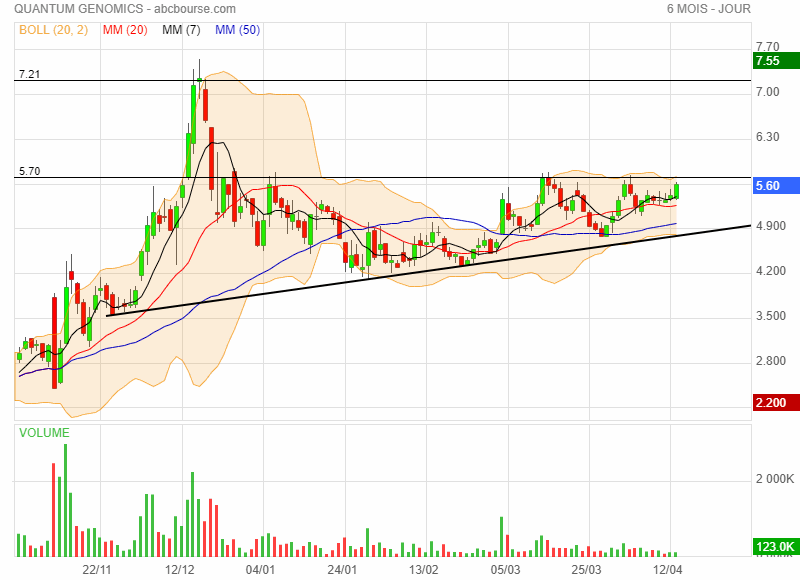The height and width of the screenshot is (580, 800).
Task: Click the 7.00 price axis label
Action: tap(767, 92)
